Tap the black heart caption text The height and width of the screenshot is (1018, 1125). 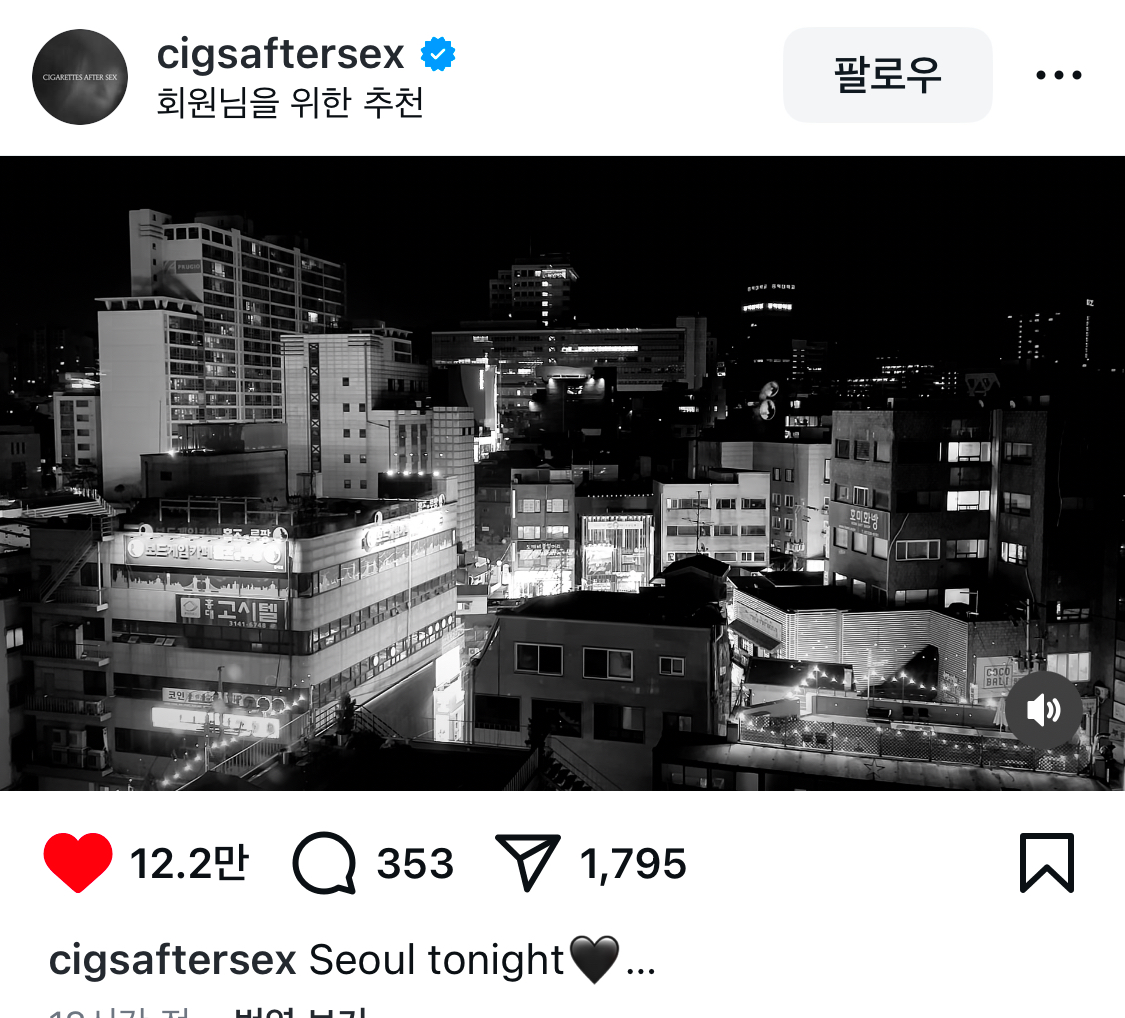pos(594,959)
